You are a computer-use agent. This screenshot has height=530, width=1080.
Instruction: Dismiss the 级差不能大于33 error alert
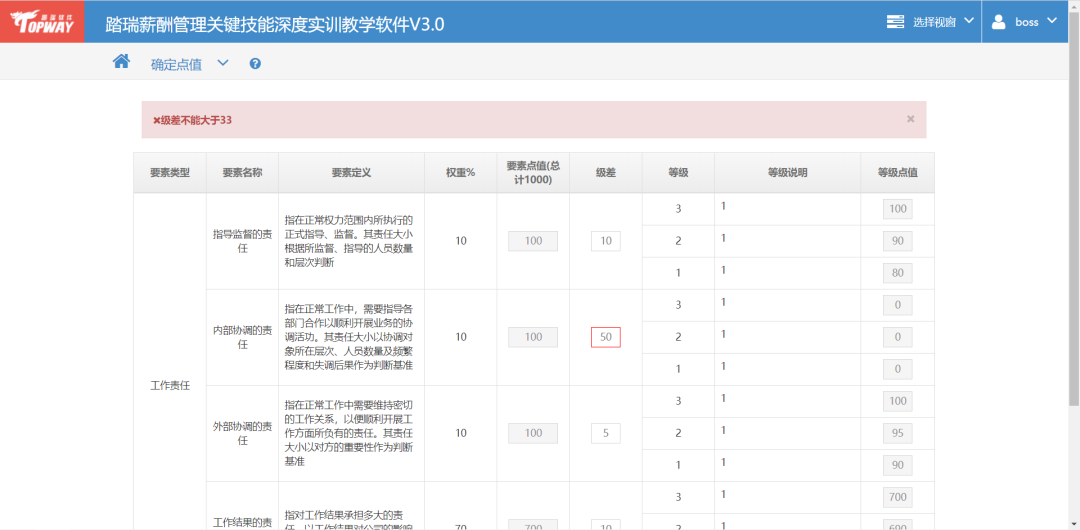[910, 119]
